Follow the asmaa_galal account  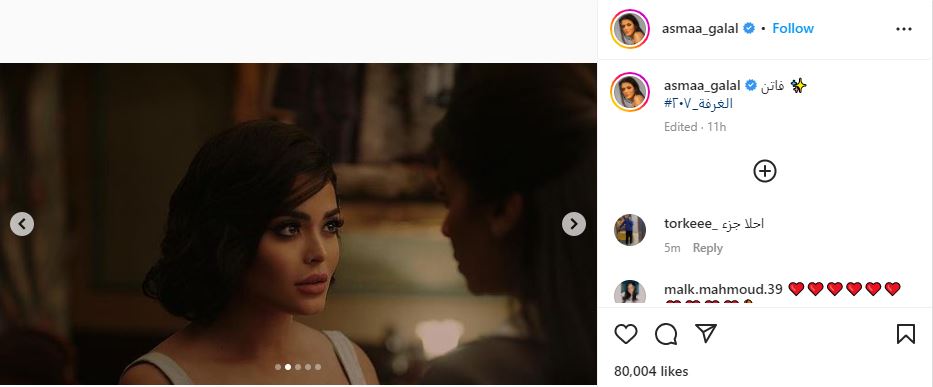pos(793,29)
